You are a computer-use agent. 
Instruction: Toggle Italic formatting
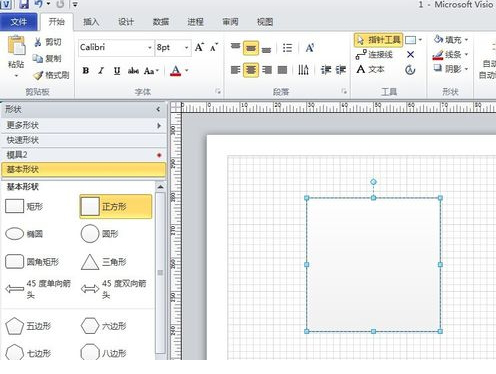(101, 71)
